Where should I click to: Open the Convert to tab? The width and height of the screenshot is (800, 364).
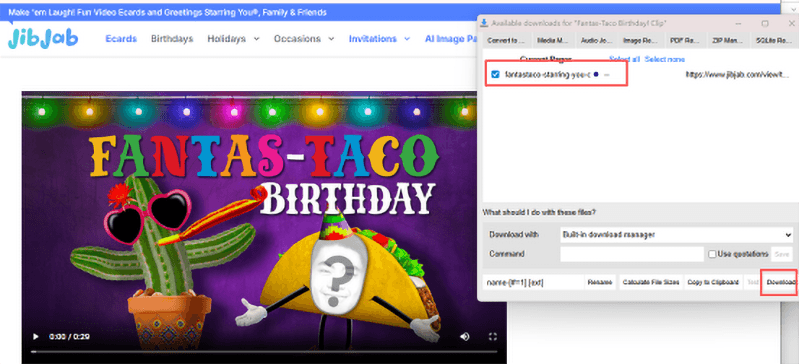click(507, 40)
